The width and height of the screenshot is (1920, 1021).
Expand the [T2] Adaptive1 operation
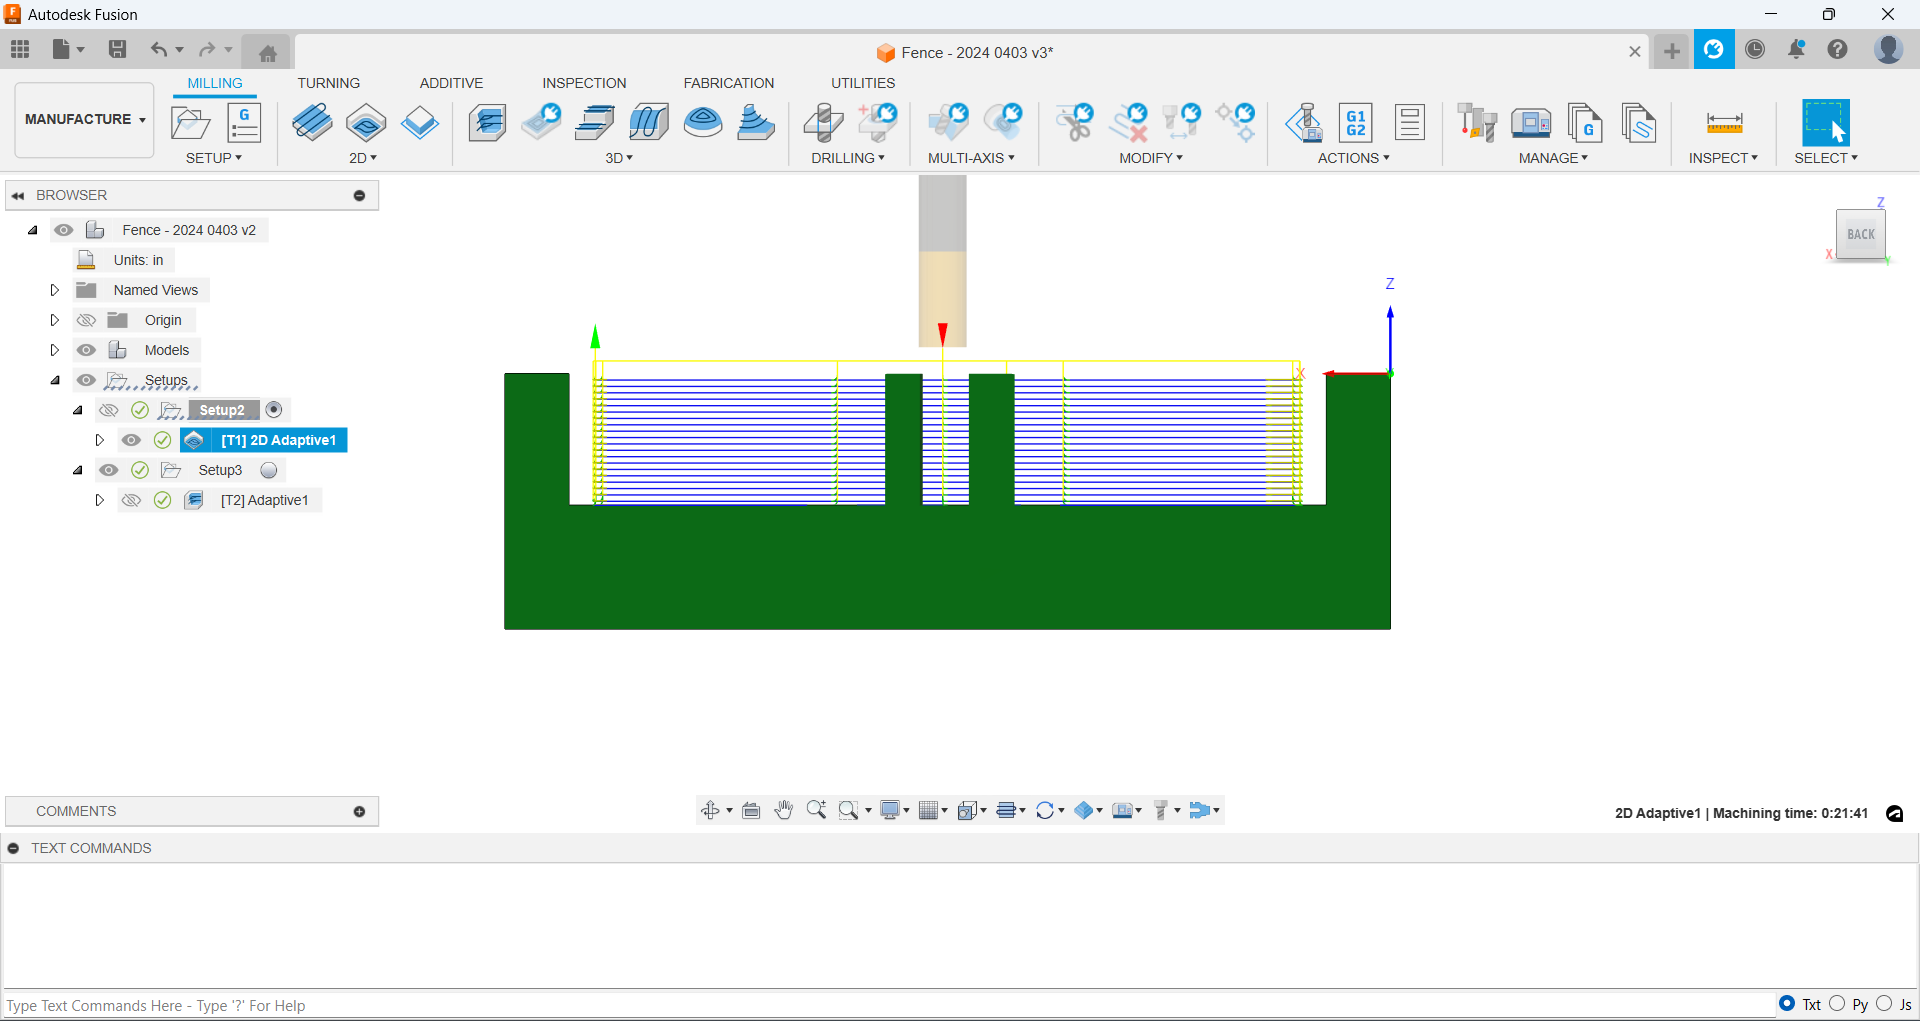coord(99,500)
